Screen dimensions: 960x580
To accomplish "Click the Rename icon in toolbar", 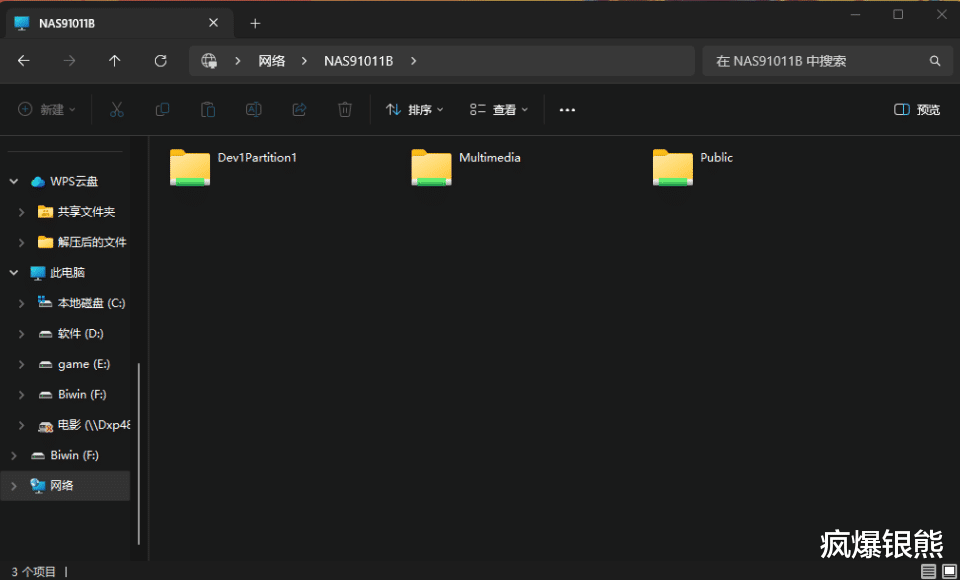I will (x=253, y=110).
